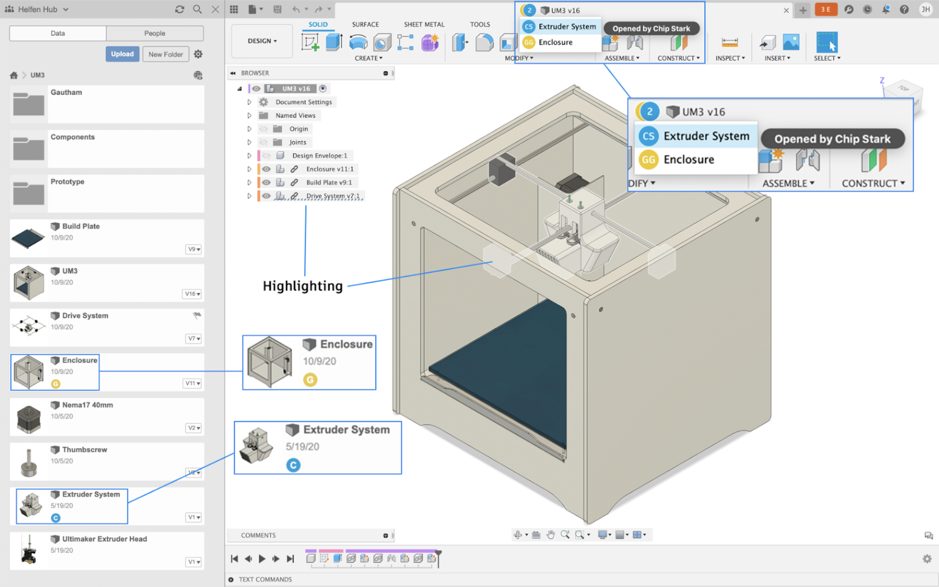Screen dimensions: 939x587
Task: Switch to the SURFACE tab
Action: pos(365,24)
